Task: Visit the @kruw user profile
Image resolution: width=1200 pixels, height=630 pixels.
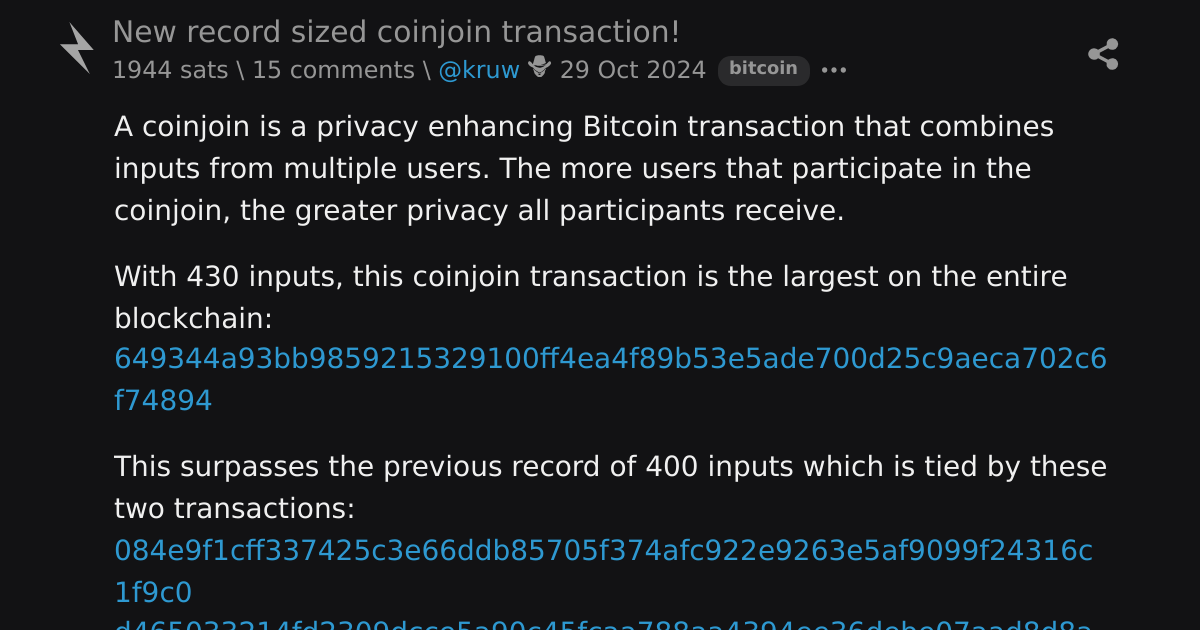Action: [x=479, y=70]
